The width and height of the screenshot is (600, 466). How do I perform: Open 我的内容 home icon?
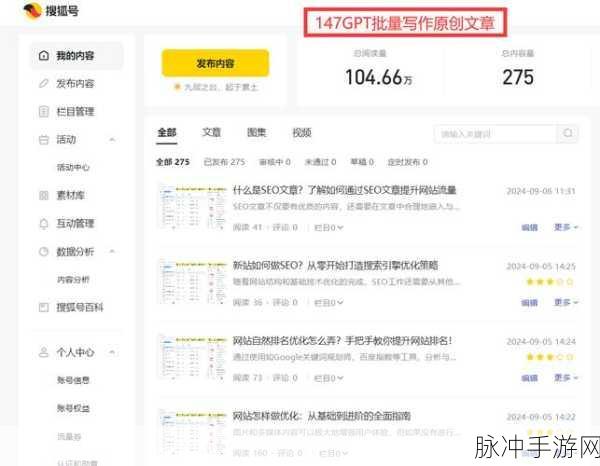tap(44, 55)
